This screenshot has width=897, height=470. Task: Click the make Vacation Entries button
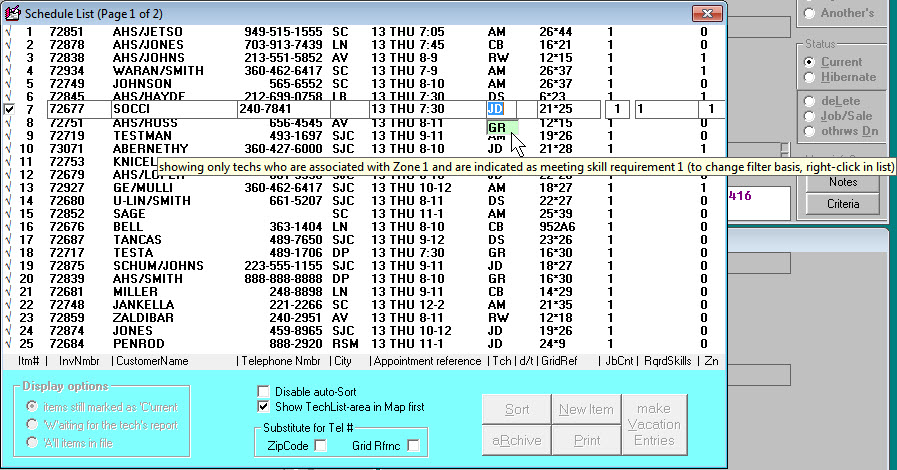pos(654,425)
